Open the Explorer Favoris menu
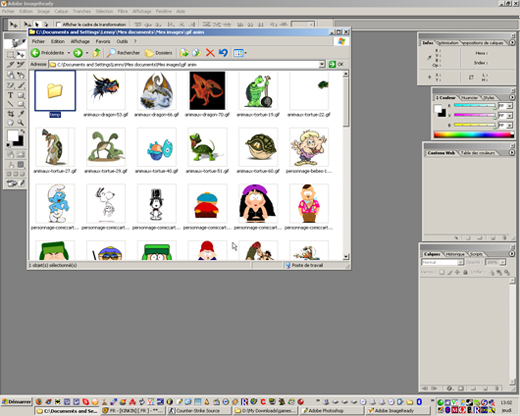The height and width of the screenshot is (416, 520). point(103,41)
